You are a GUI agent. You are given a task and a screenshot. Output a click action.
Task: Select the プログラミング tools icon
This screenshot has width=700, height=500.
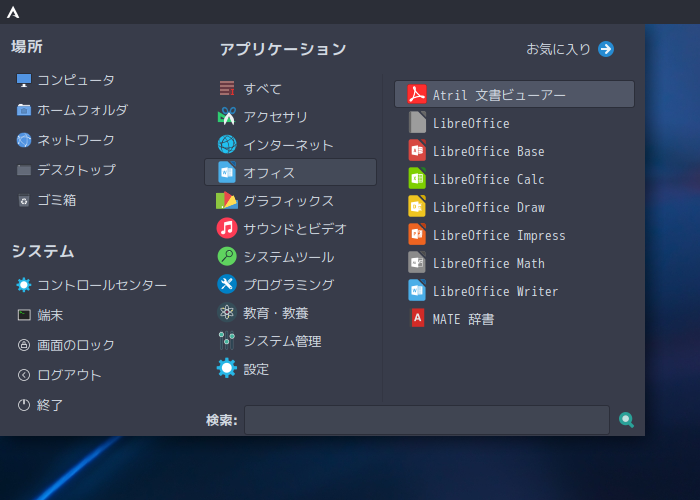tap(227, 284)
